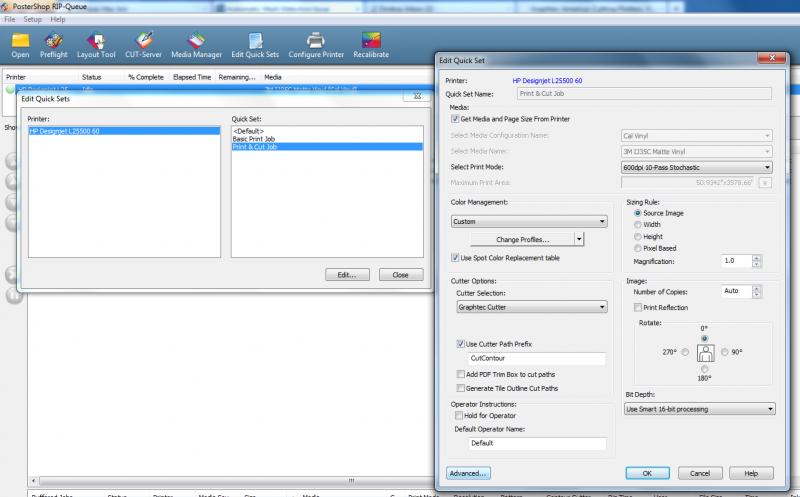Click Close in the Edit Quick Sets dialog
This screenshot has width=800, height=497.
point(401,275)
